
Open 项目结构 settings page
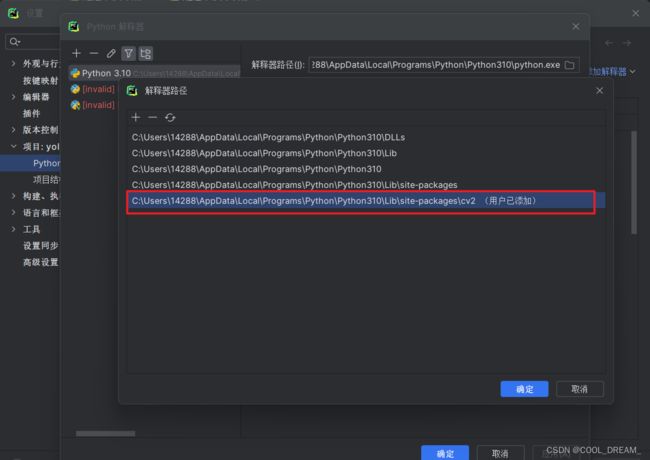click(46, 179)
